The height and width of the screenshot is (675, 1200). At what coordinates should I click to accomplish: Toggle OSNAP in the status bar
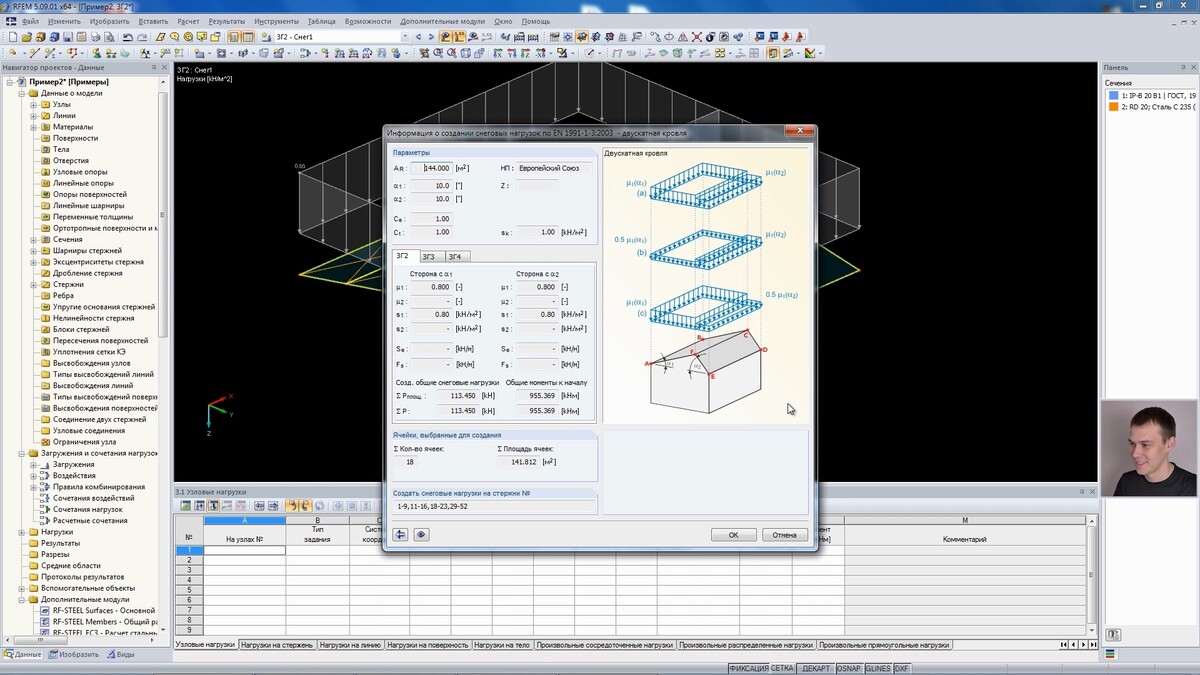[848, 668]
